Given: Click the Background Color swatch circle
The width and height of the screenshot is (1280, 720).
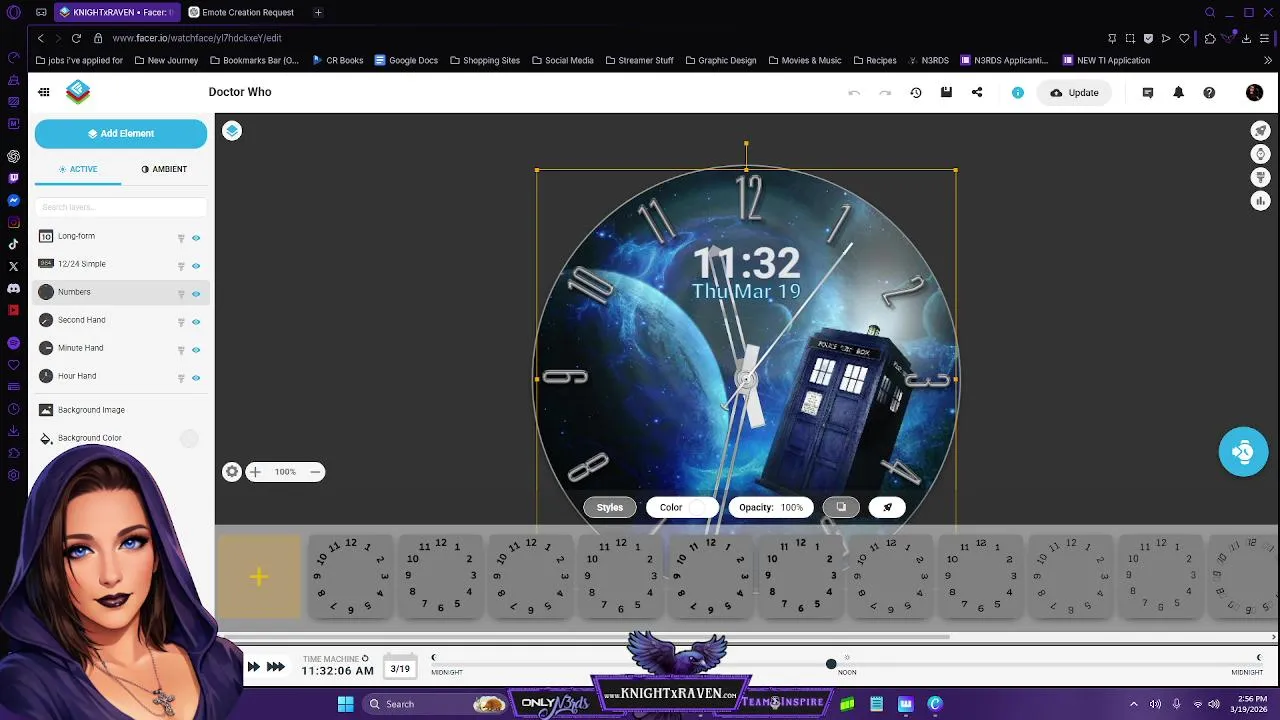Looking at the screenshot, I should point(189,438).
